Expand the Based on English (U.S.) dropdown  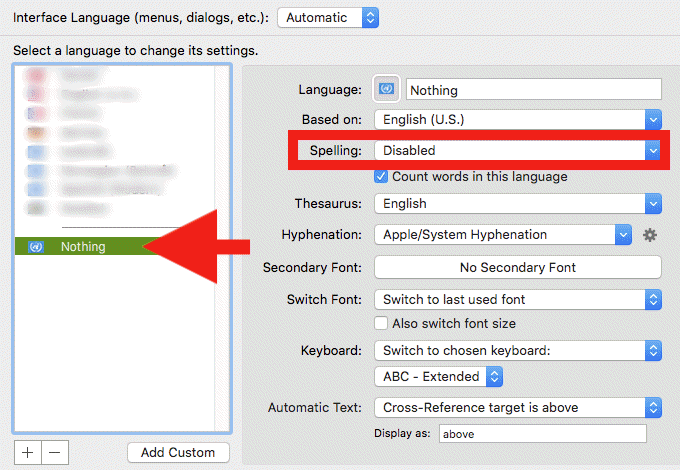tap(517, 119)
